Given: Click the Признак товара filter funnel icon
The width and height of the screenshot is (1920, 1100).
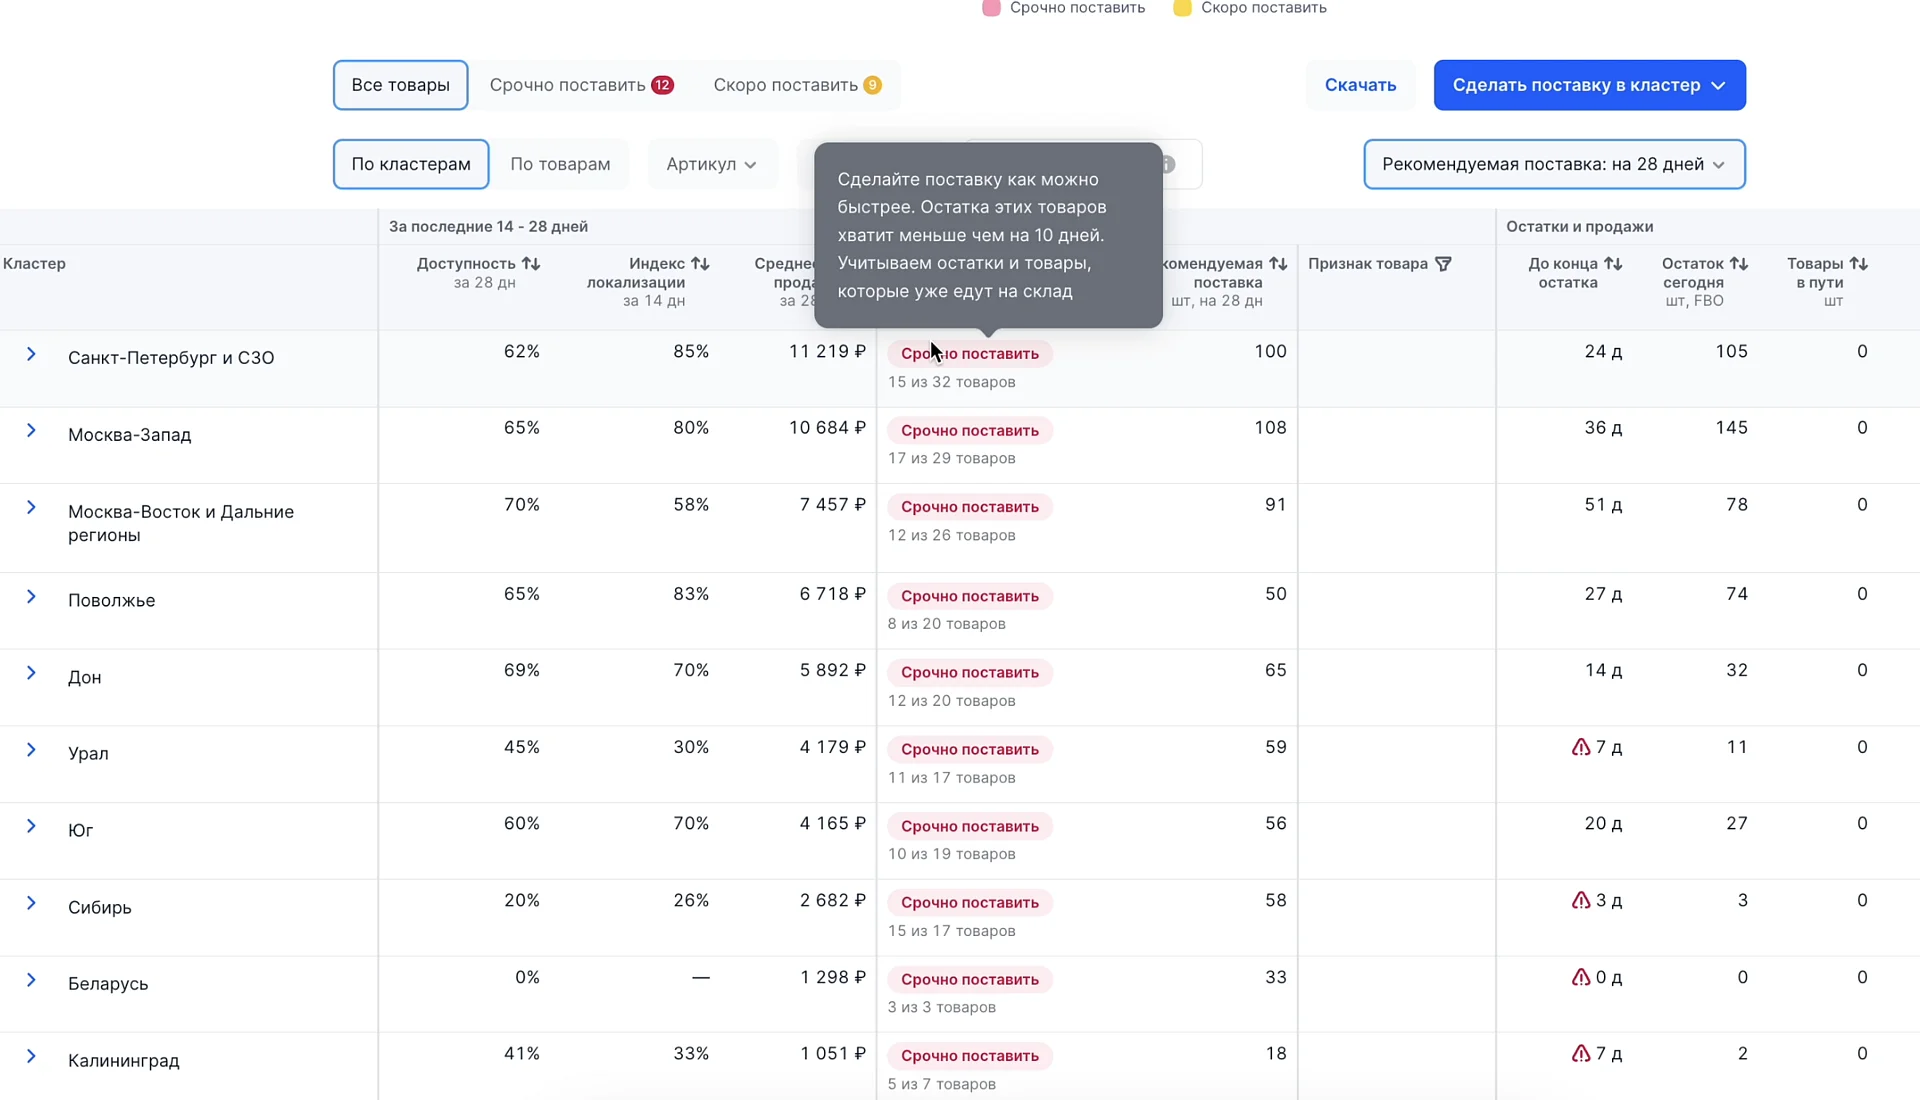Looking at the screenshot, I should pos(1443,264).
